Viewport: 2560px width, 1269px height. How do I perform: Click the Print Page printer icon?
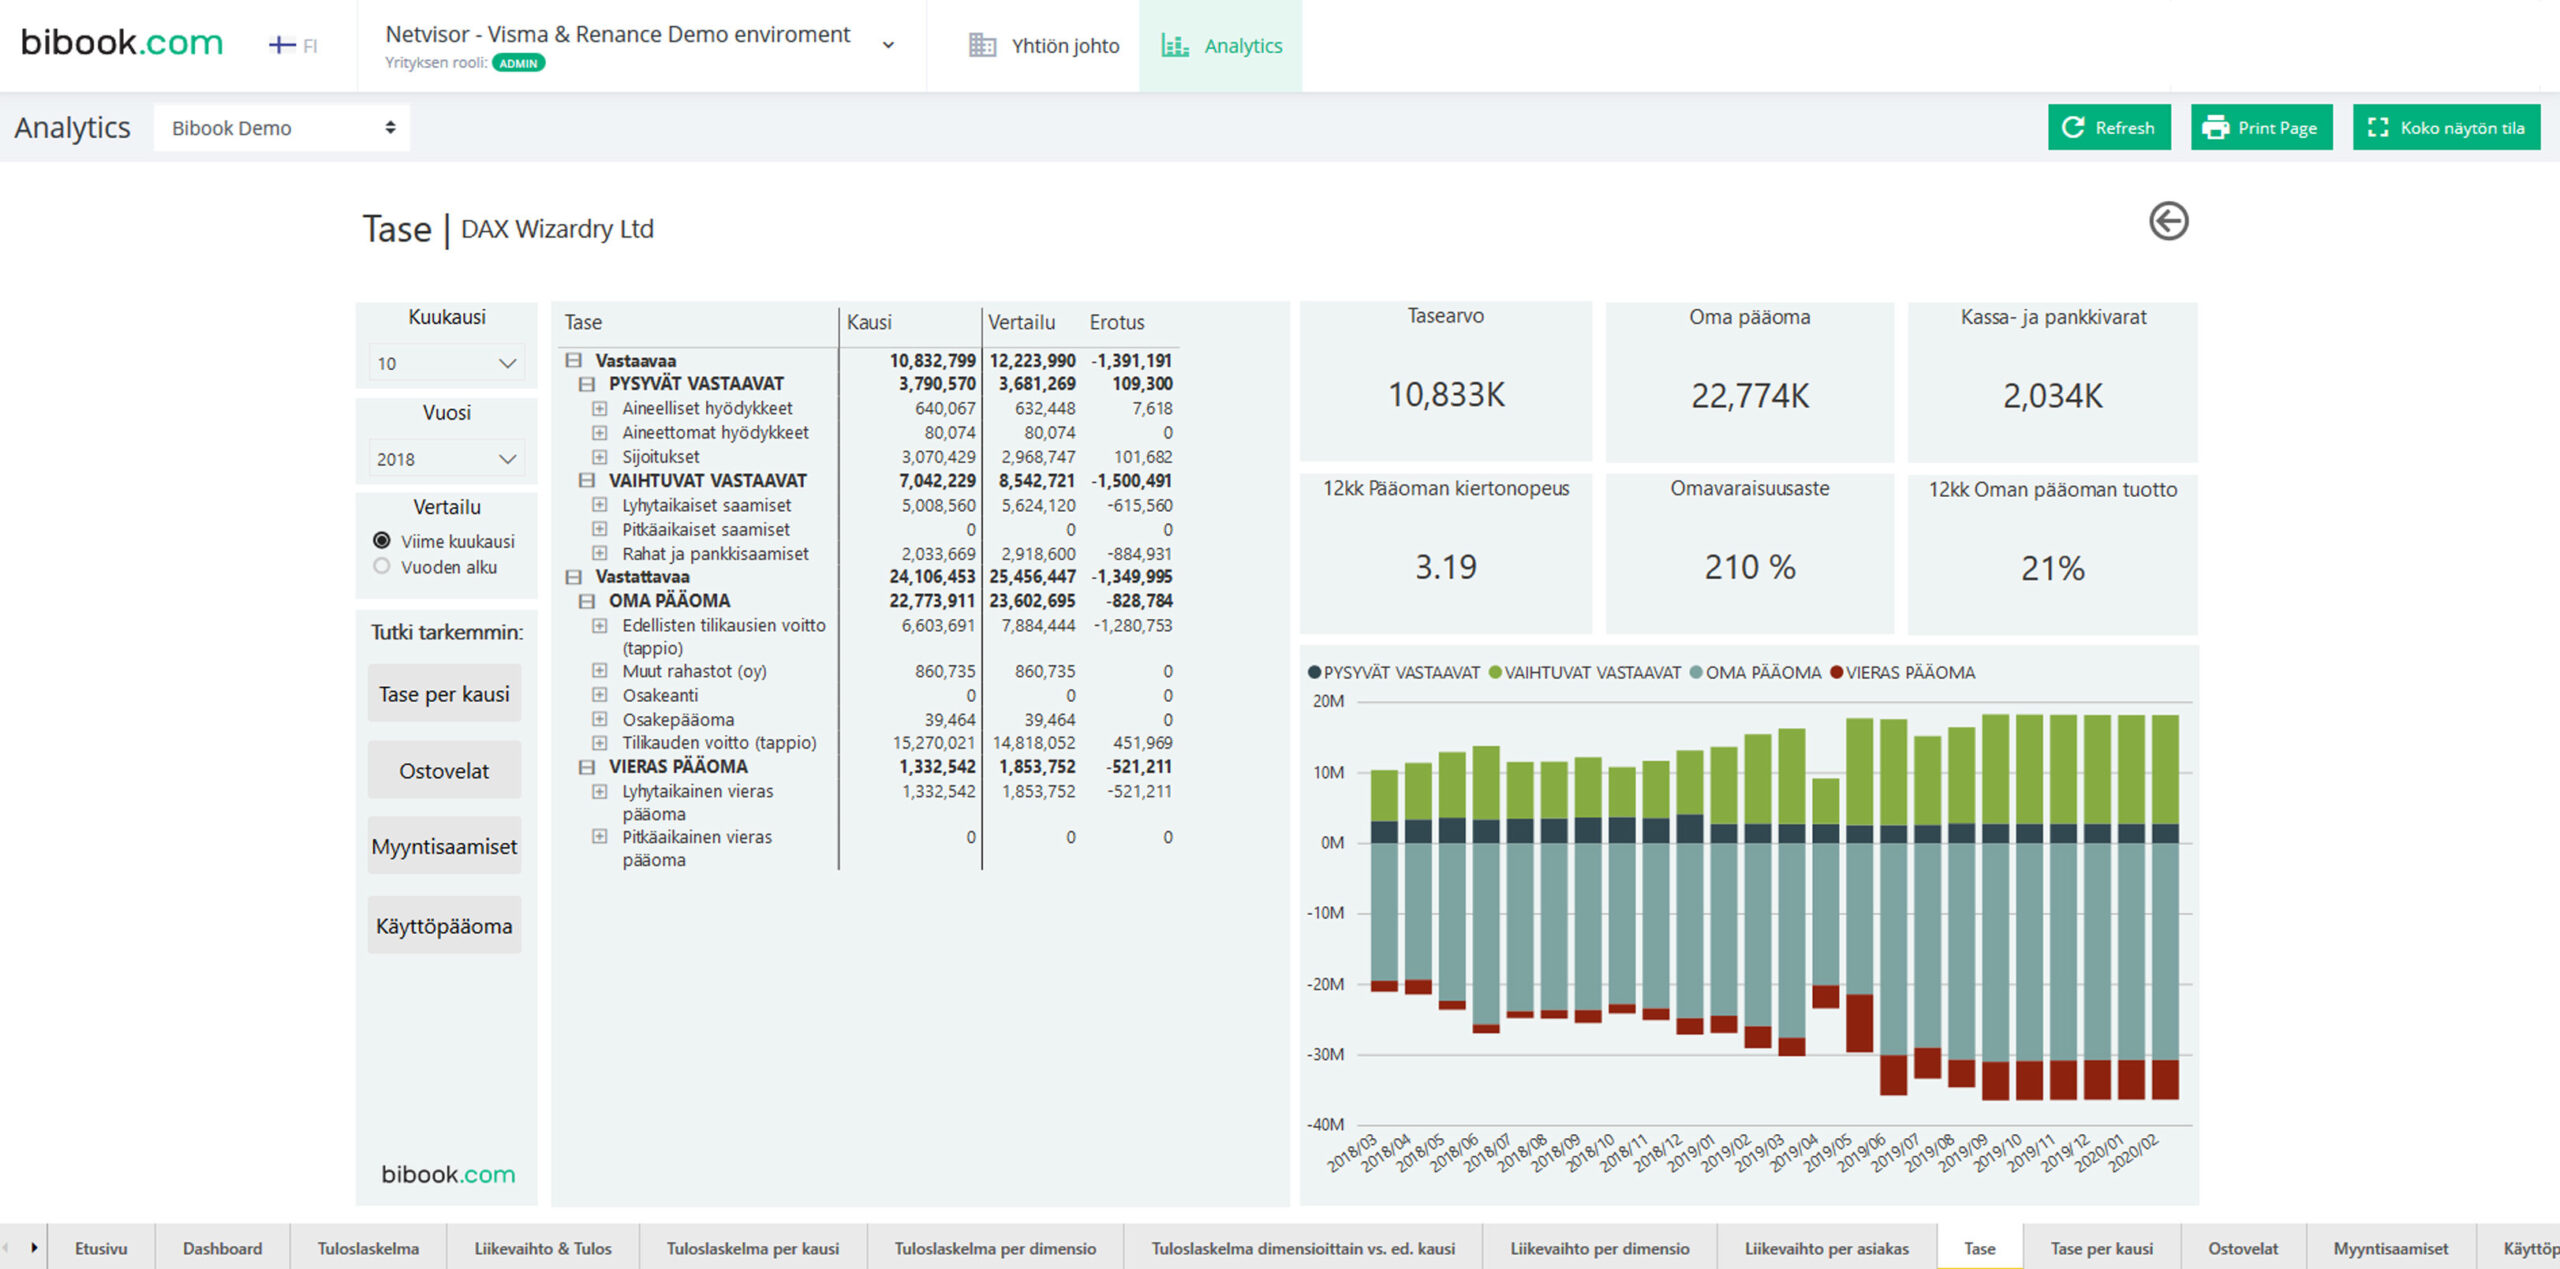(x=2216, y=128)
